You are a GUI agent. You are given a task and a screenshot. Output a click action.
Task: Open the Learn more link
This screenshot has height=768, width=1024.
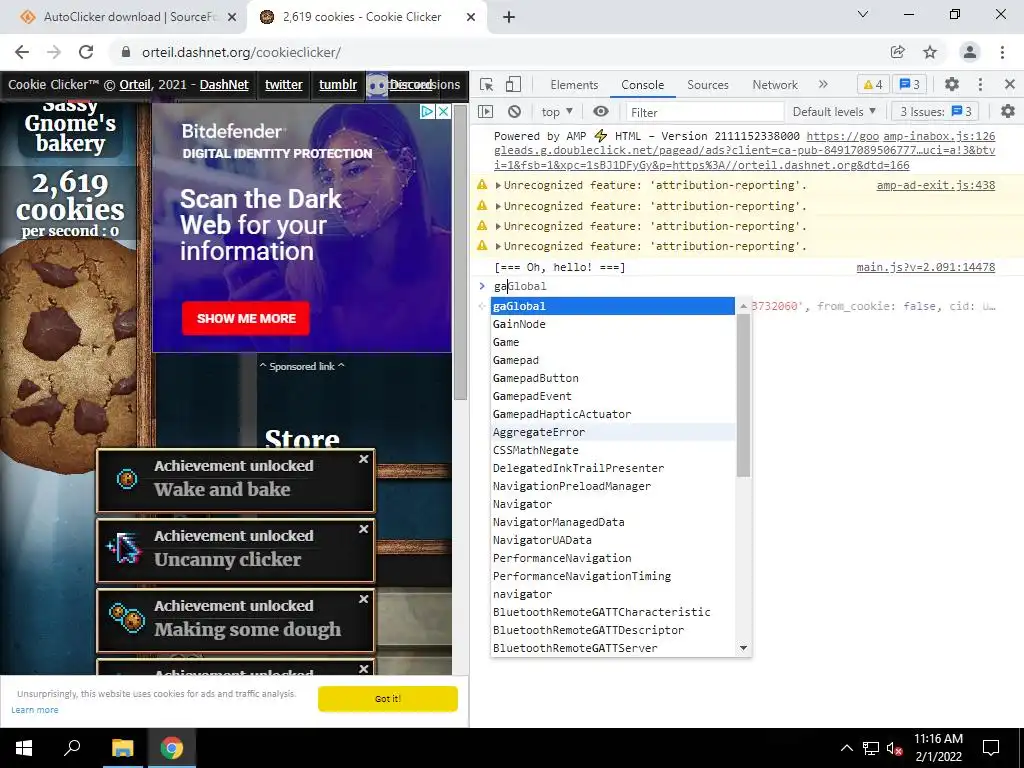click(x=35, y=710)
